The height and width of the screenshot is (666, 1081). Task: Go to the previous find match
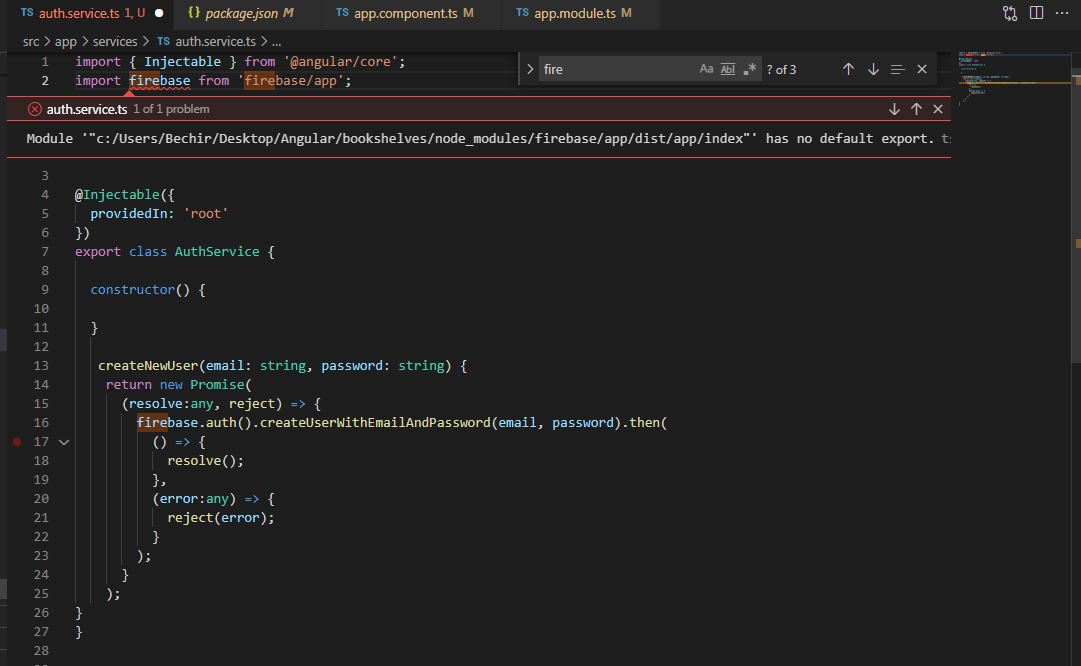click(x=848, y=69)
